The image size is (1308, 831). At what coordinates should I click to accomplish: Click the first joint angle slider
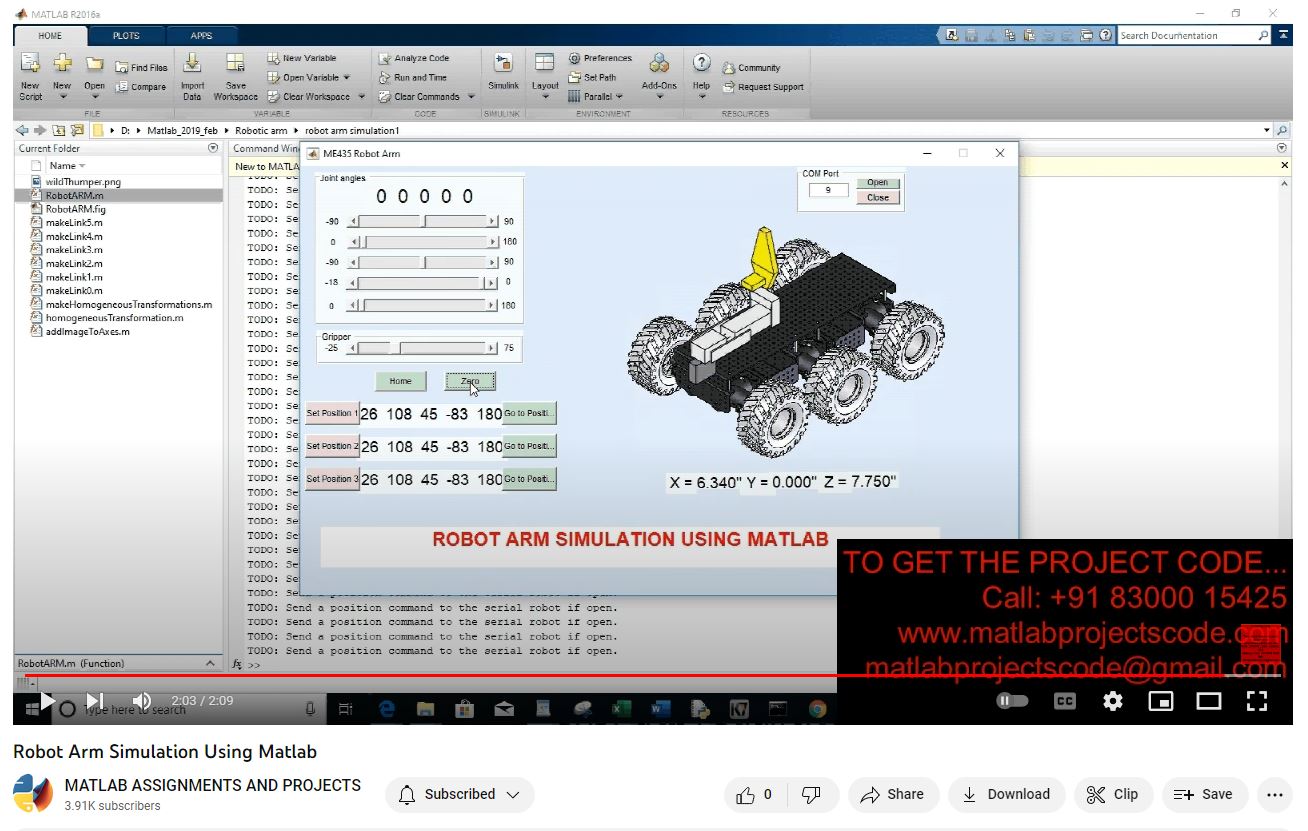point(422,221)
